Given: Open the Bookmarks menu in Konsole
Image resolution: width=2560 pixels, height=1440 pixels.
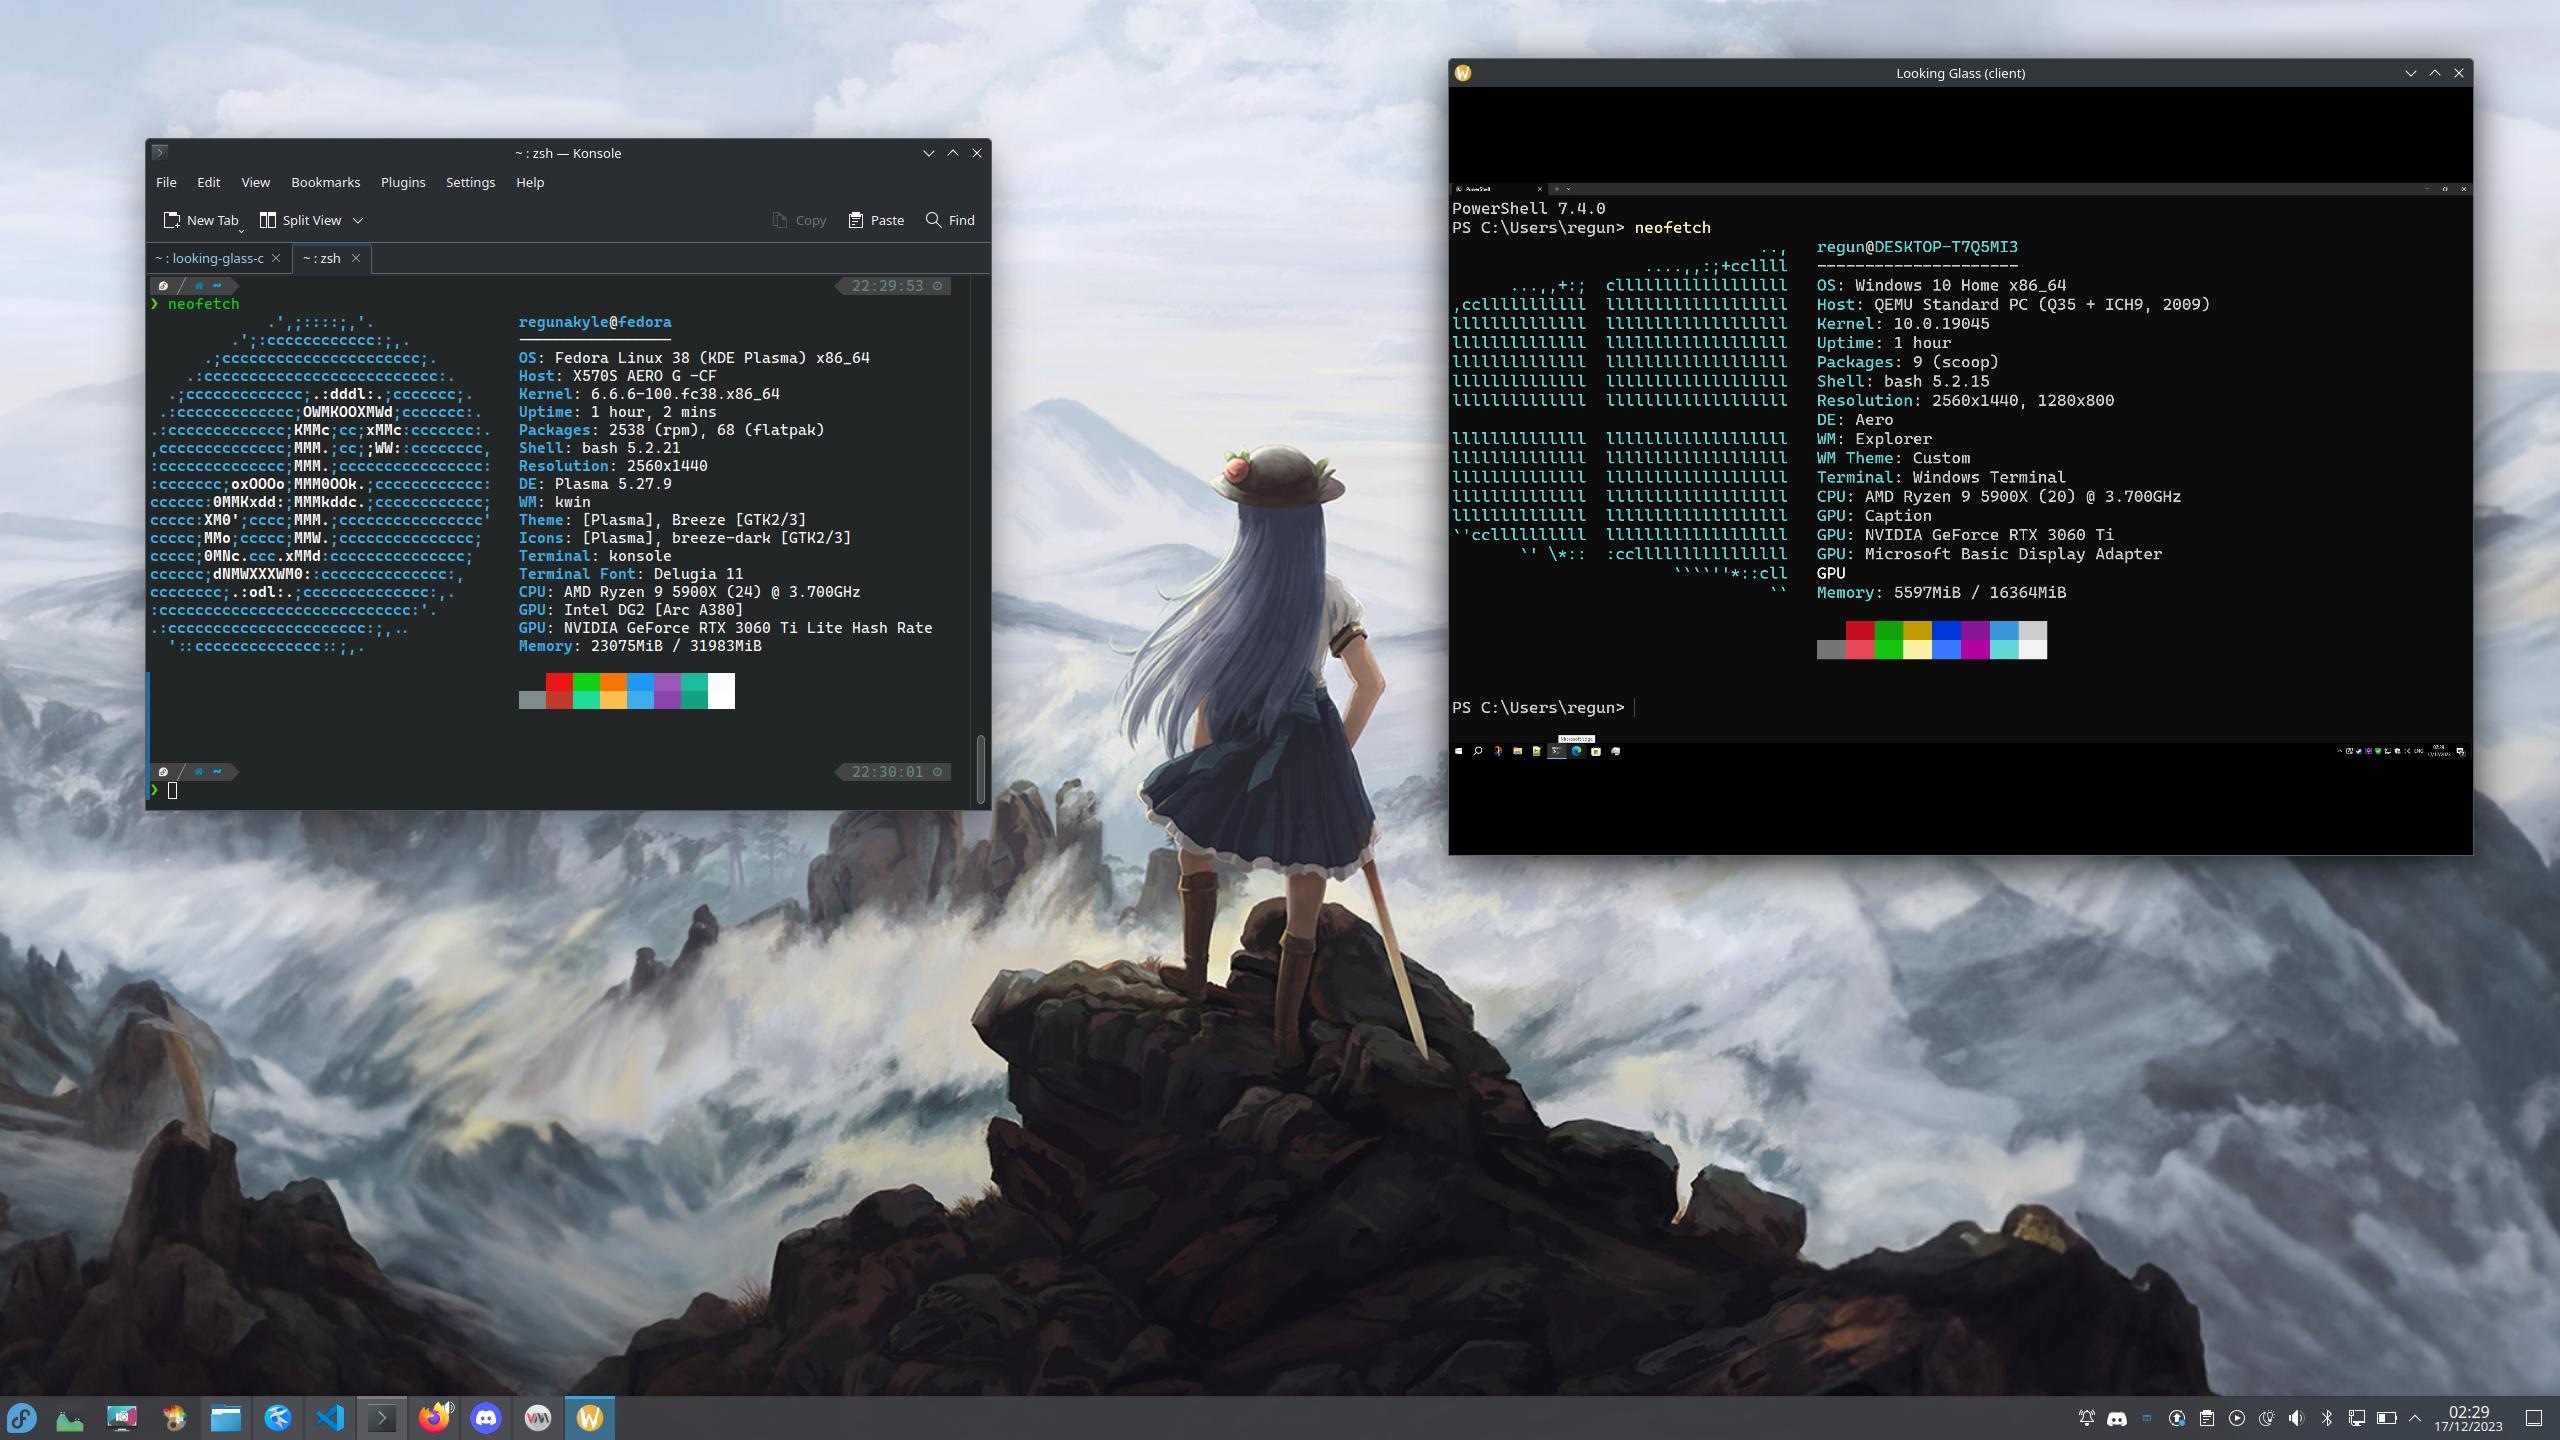Looking at the screenshot, I should (324, 182).
